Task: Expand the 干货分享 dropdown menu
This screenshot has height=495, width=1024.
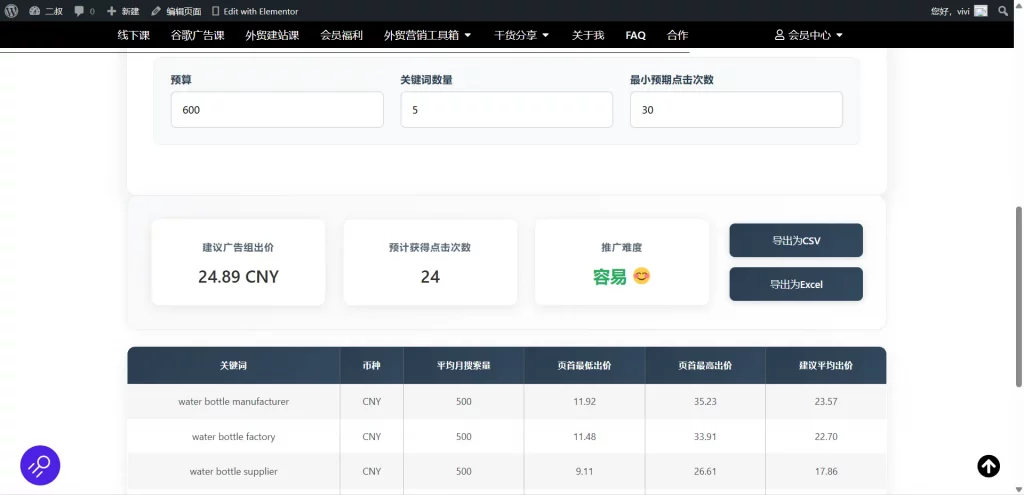Action: pos(522,35)
